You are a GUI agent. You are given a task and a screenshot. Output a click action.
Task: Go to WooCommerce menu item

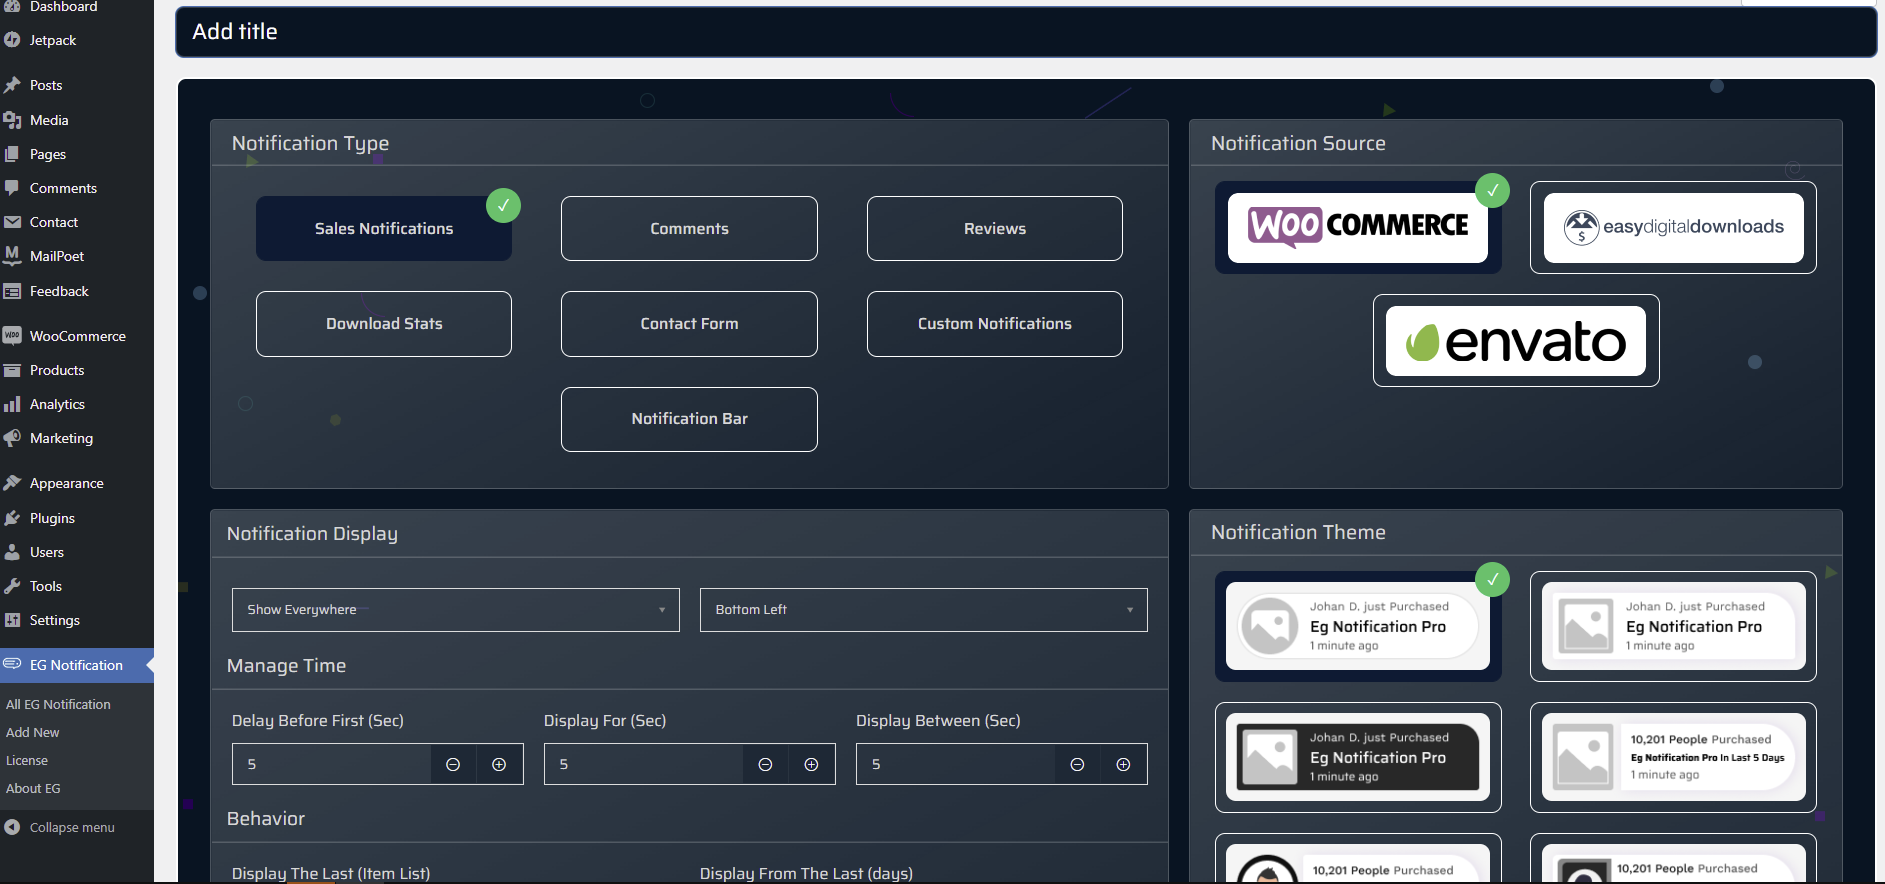[77, 336]
